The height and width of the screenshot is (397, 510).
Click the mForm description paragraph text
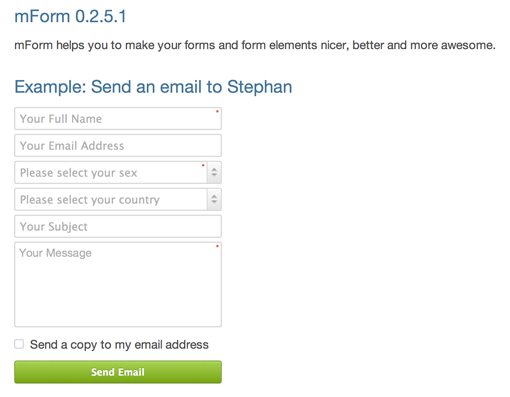click(x=255, y=45)
